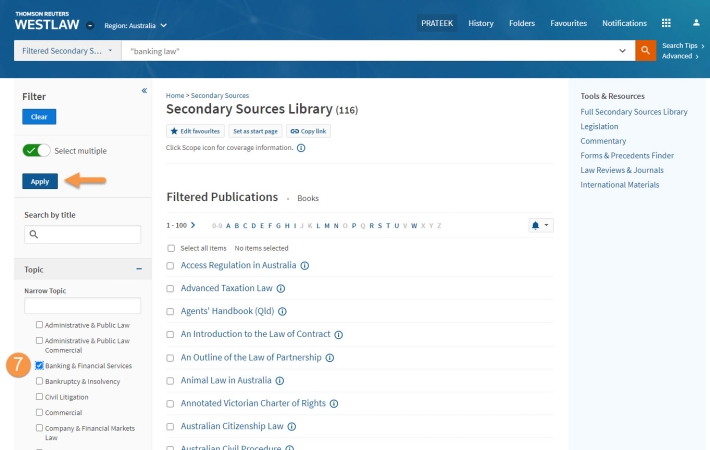Go to next results page arrow
The image size is (710, 450).
[193, 225]
